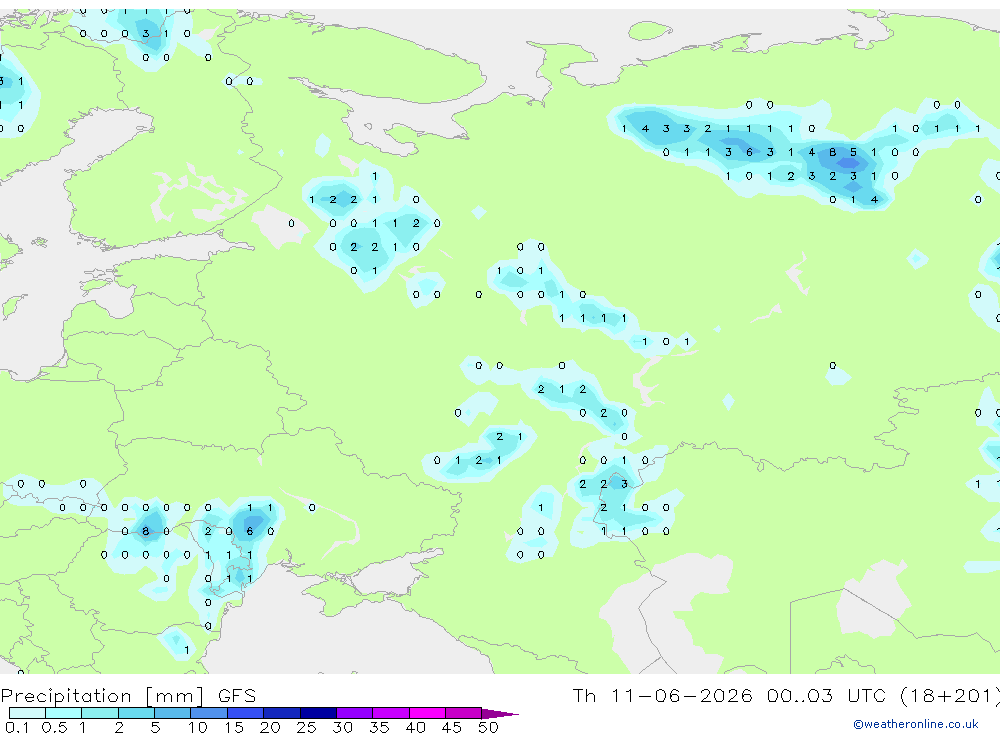Click the forecast date 'Th 11-06-2026'
Screen dimensions: 1000x733
[x=662, y=695]
